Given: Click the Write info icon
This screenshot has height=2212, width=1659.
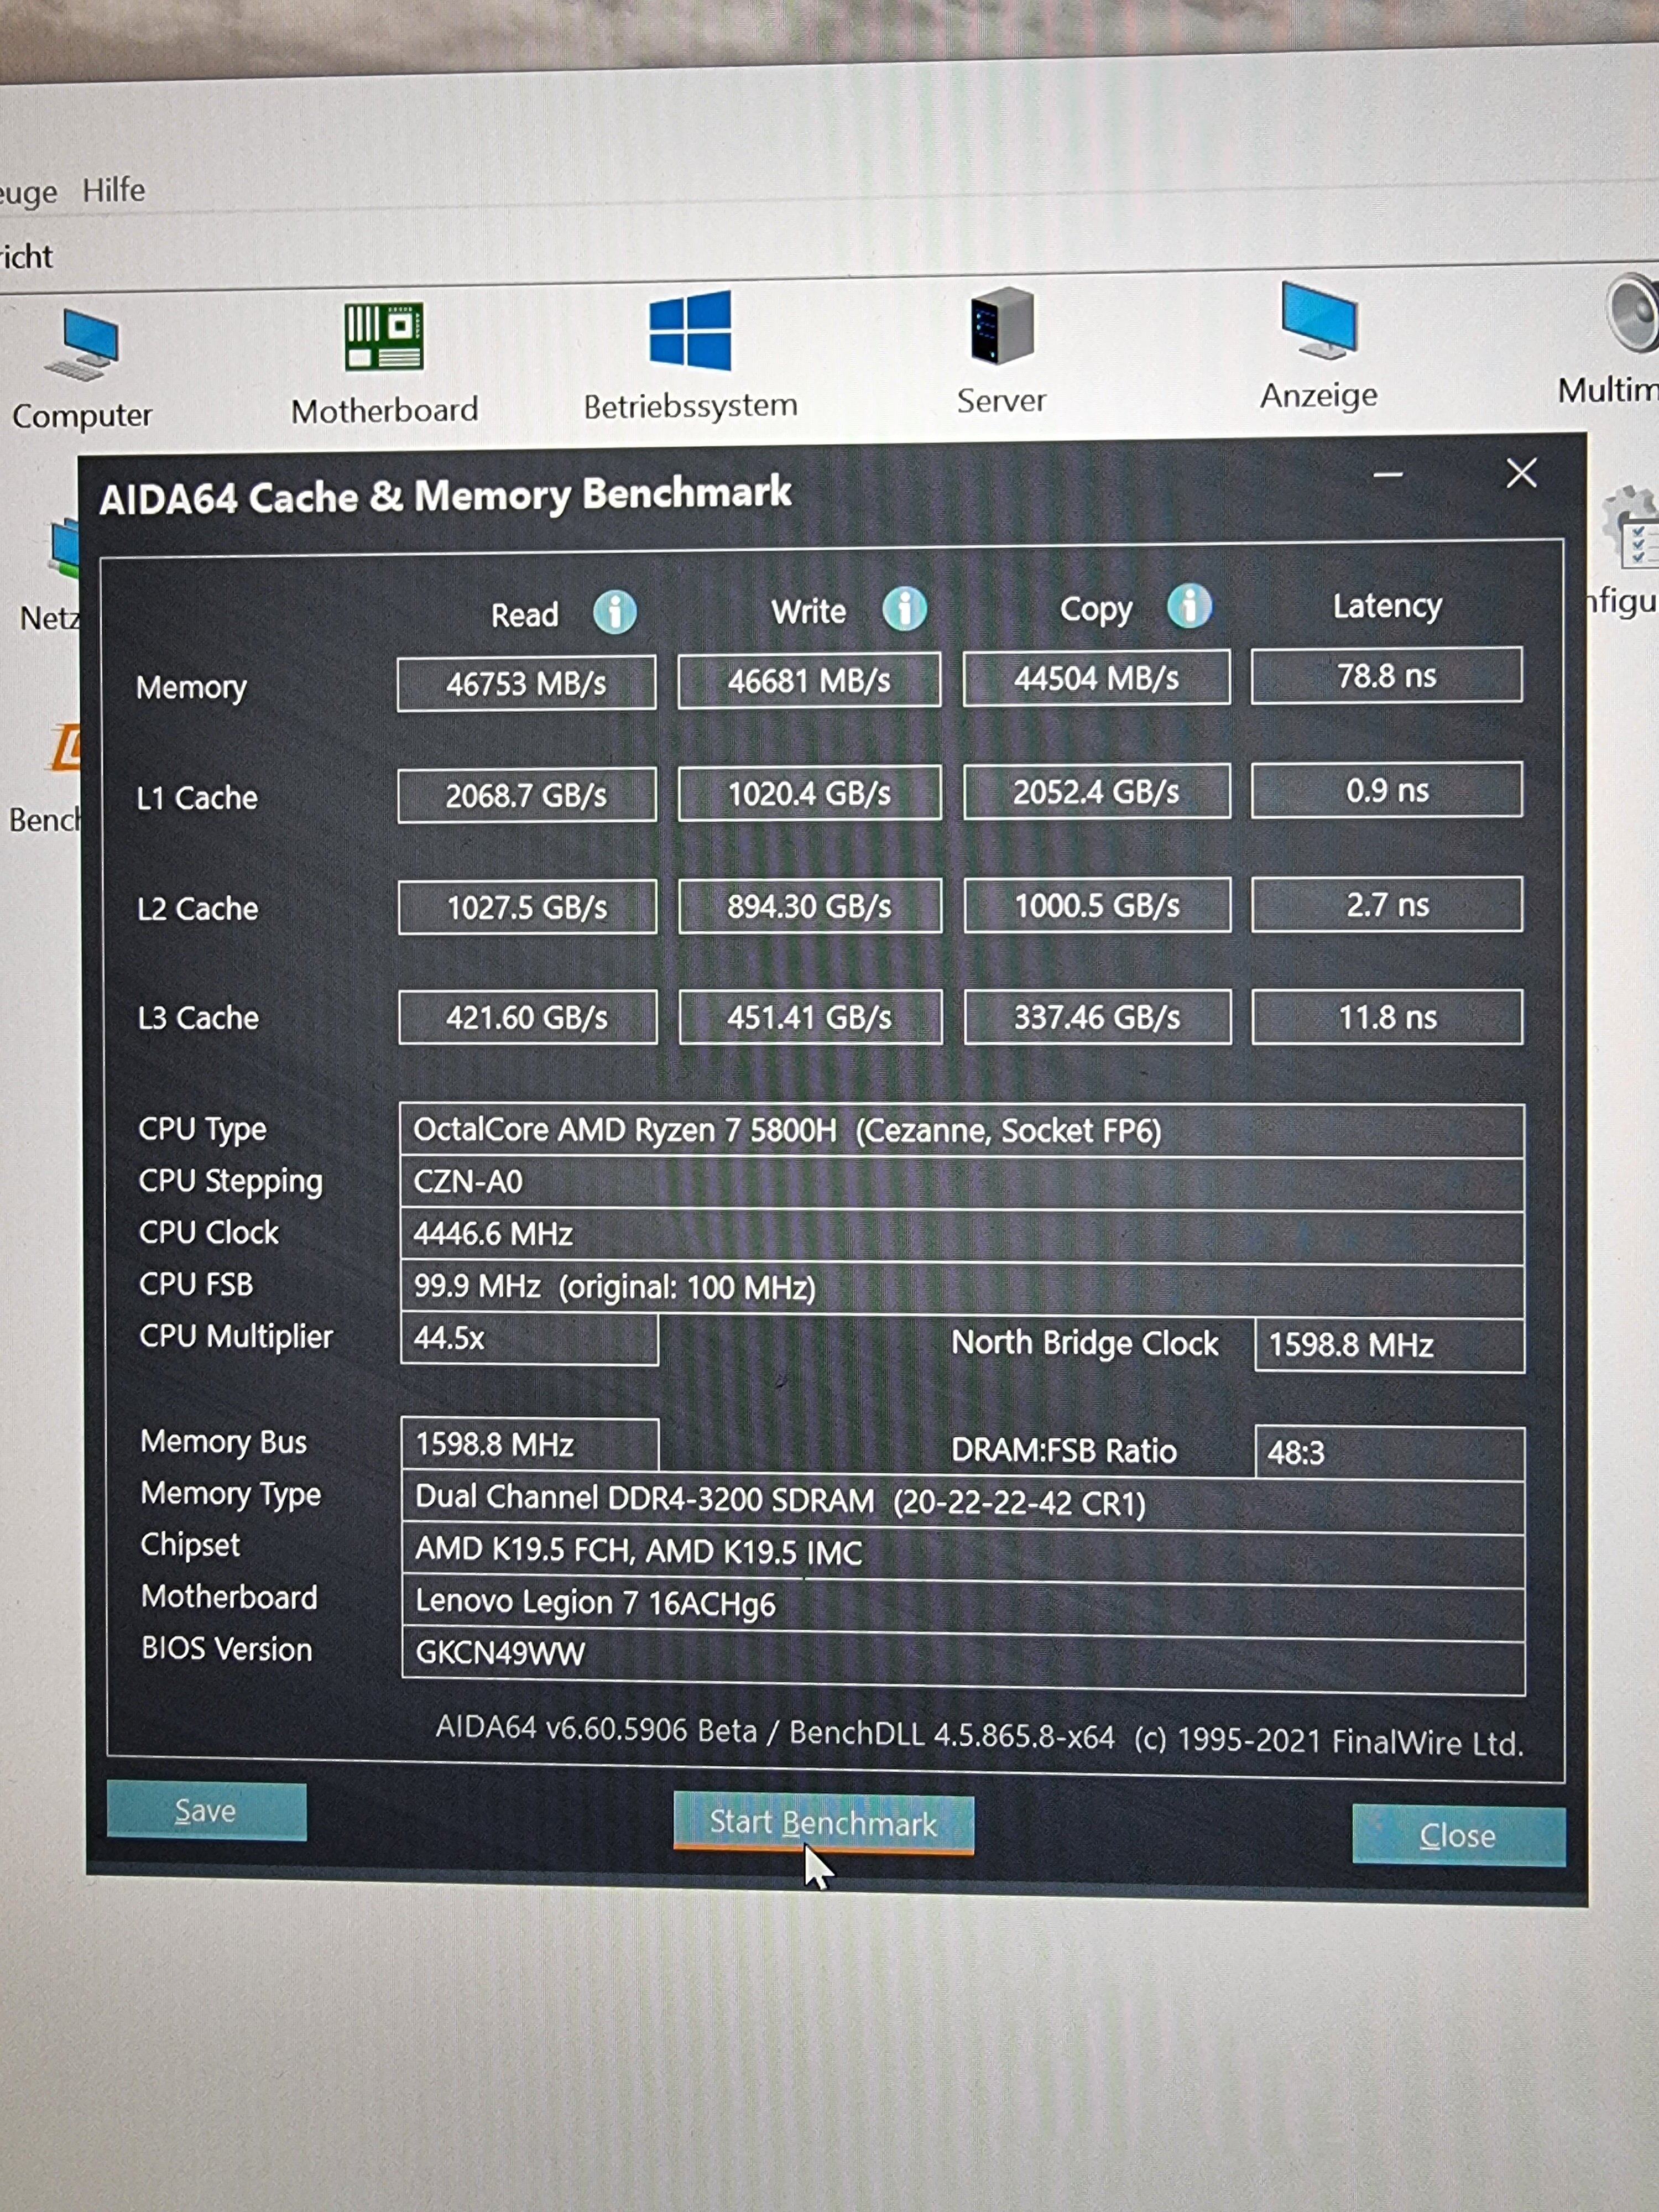Looking at the screenshot, I should (904, 609).
